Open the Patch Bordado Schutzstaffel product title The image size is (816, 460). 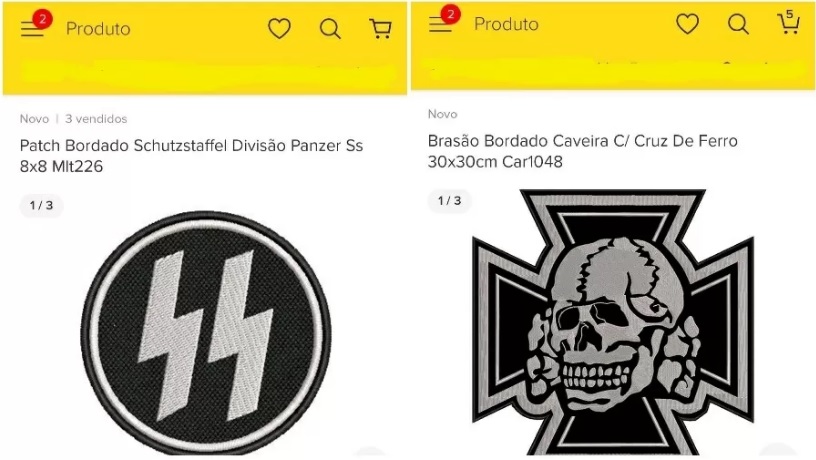(191, 156)
